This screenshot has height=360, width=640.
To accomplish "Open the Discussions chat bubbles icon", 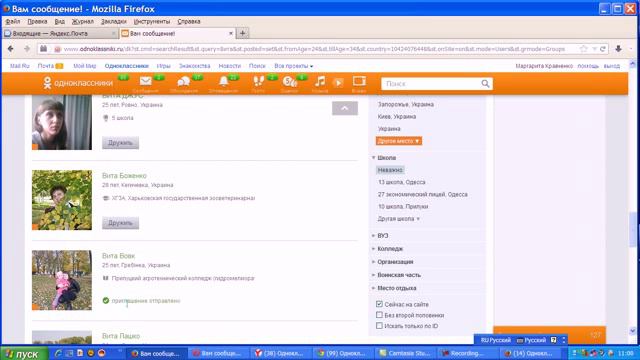I will tap(184, 81).
